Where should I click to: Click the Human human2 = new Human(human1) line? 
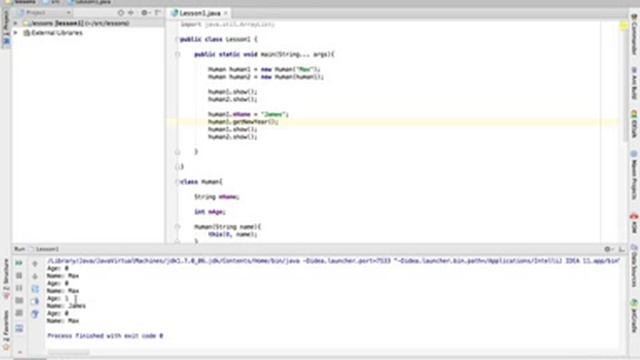(266, 77)
